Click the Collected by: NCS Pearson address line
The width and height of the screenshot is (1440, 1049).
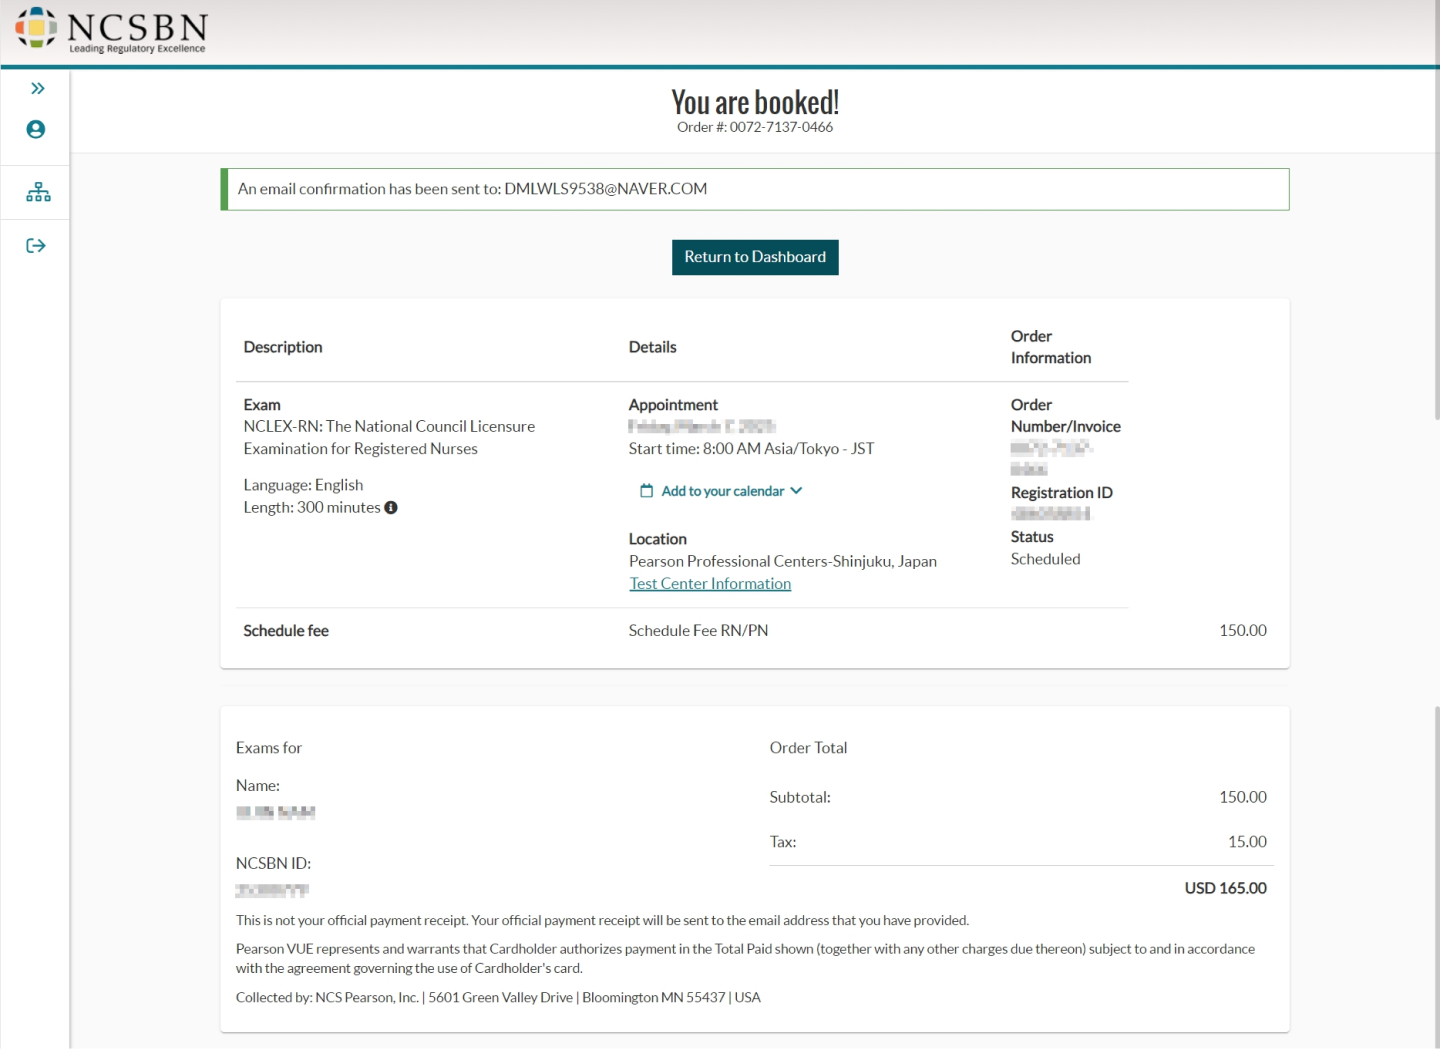(x=498, y=998)
